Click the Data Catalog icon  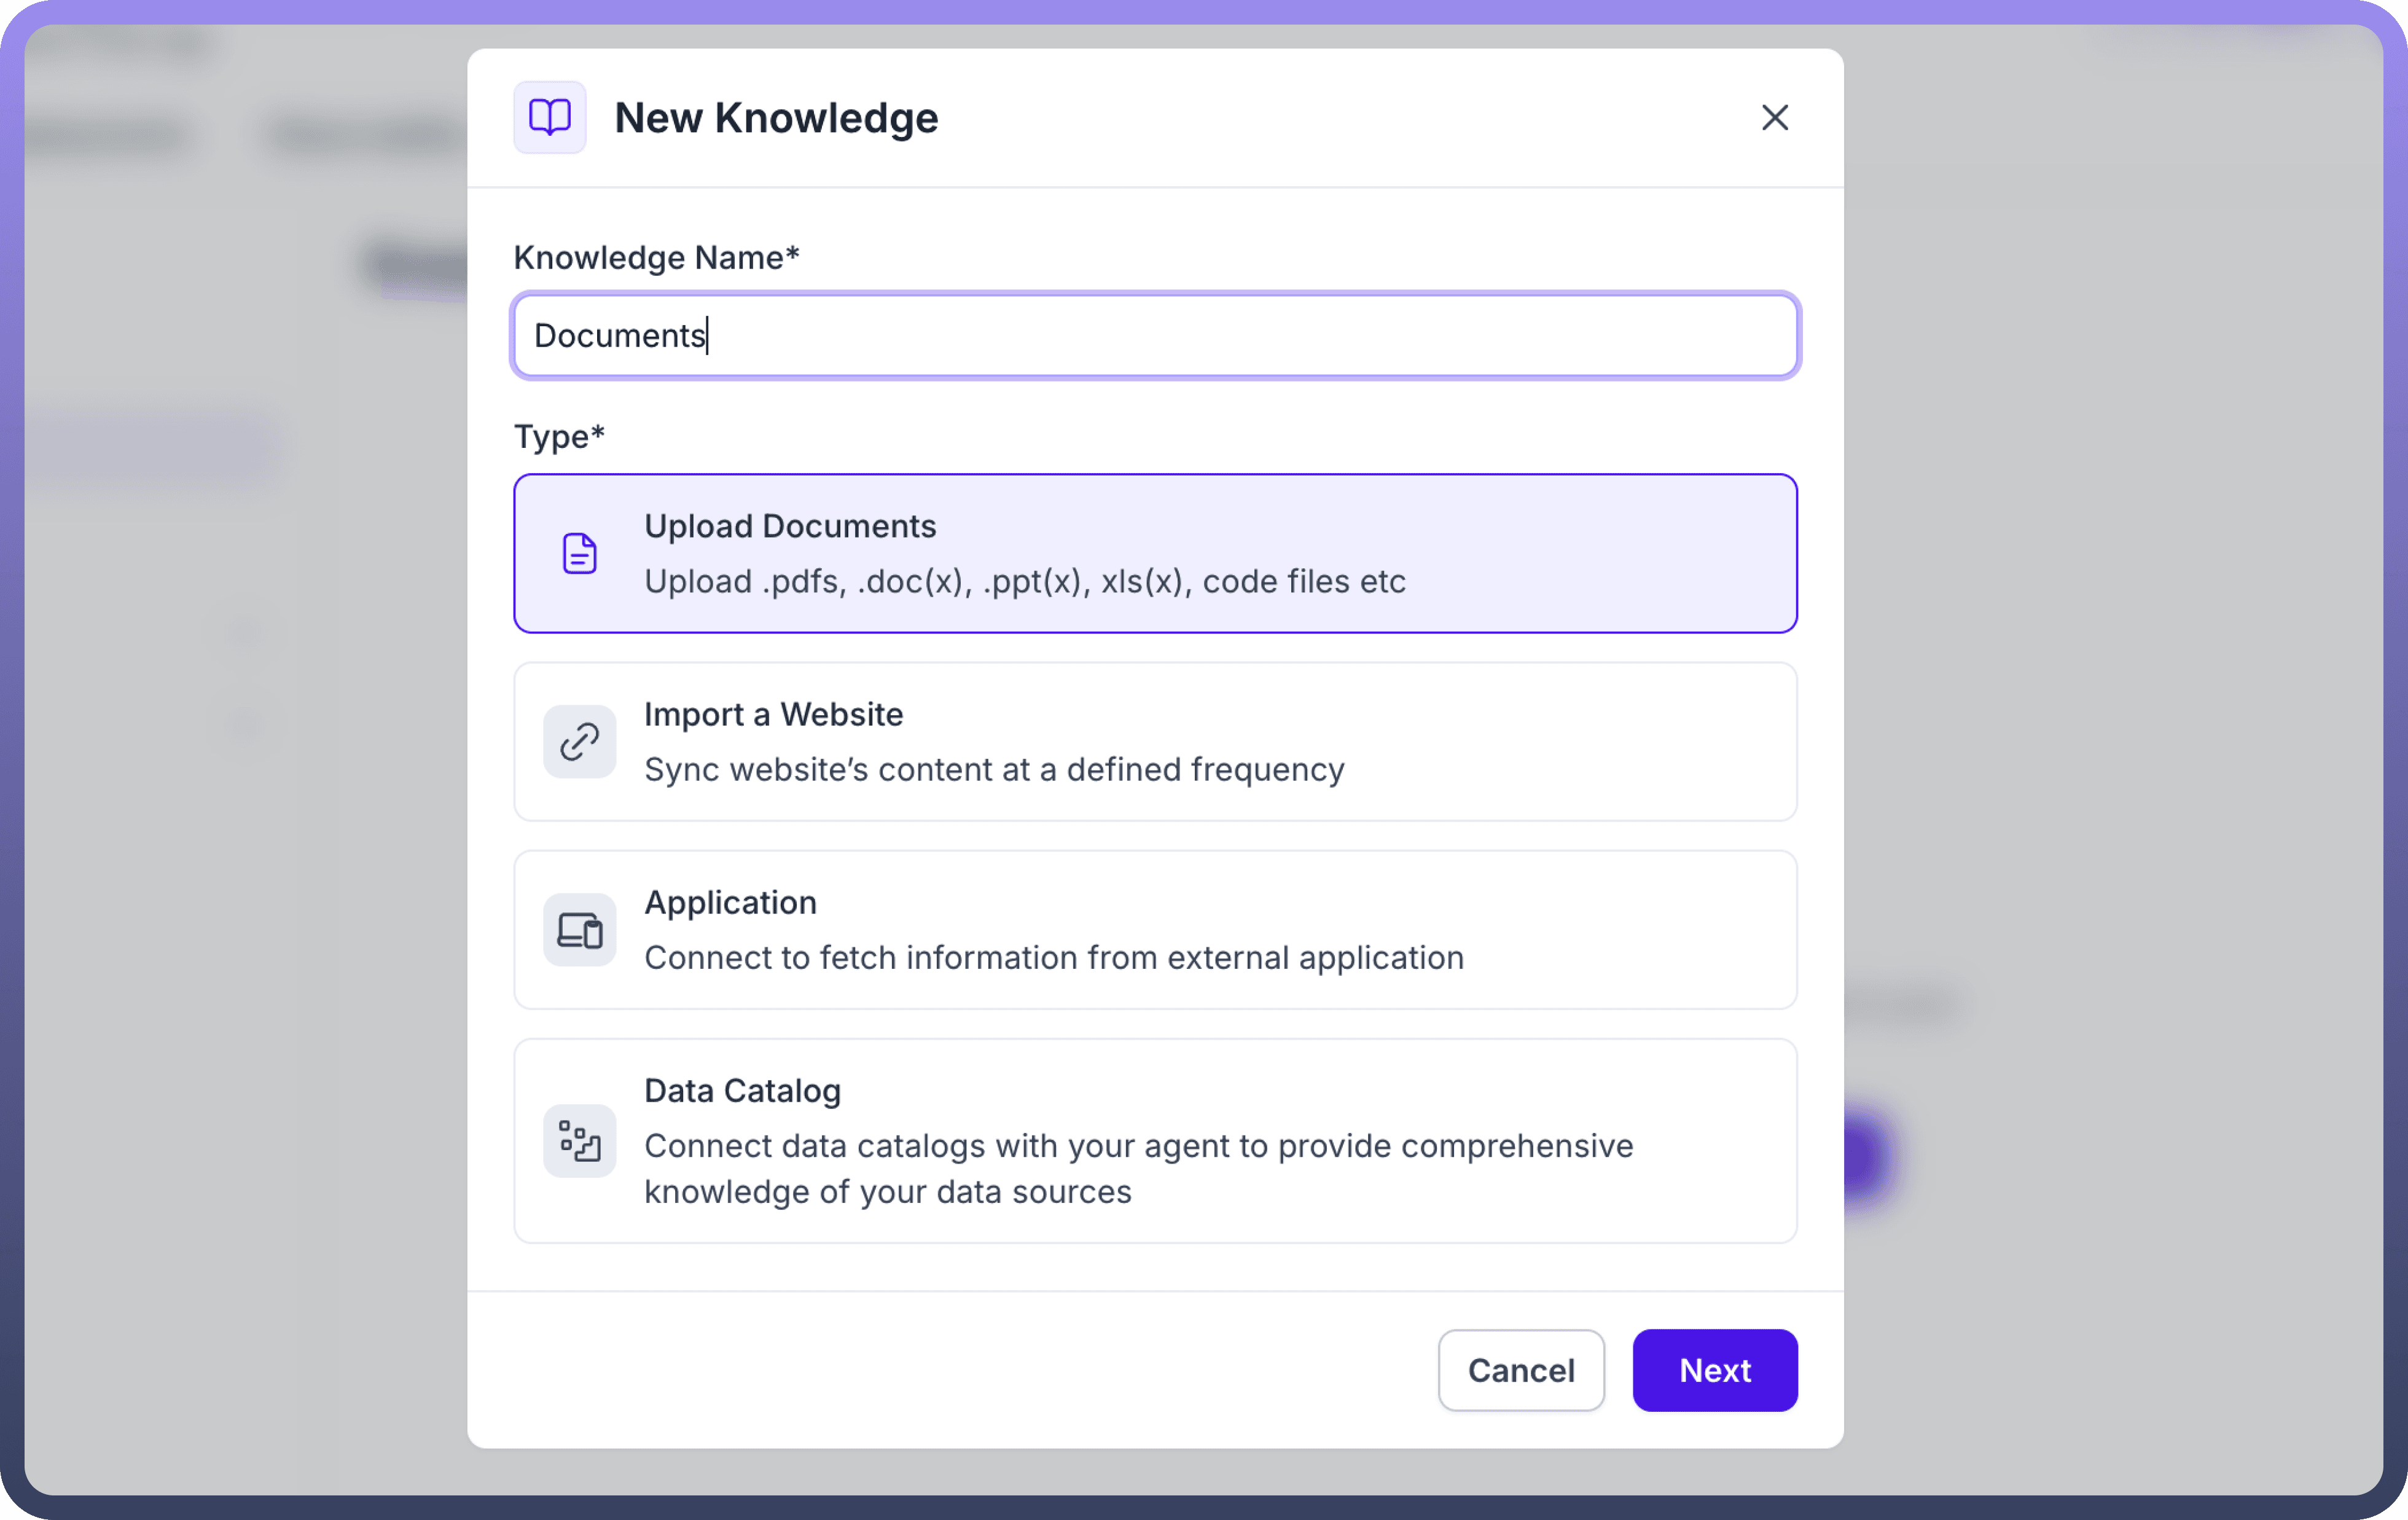579,1140
